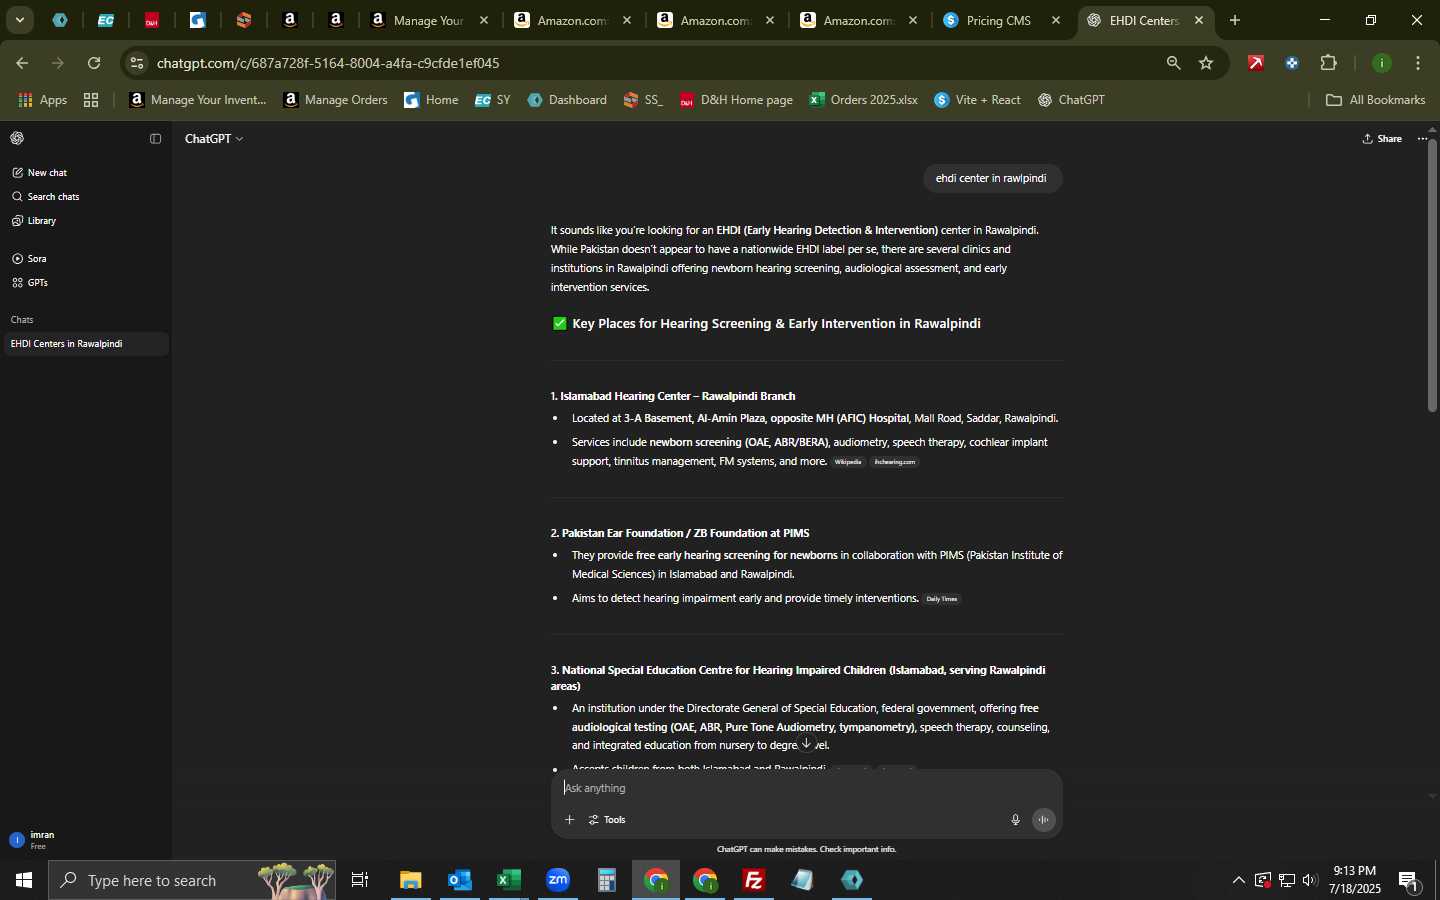Click the ChatGPT logo in sidebar
The width and height of the screenshot is (1440, 900).
pos(17,139)
